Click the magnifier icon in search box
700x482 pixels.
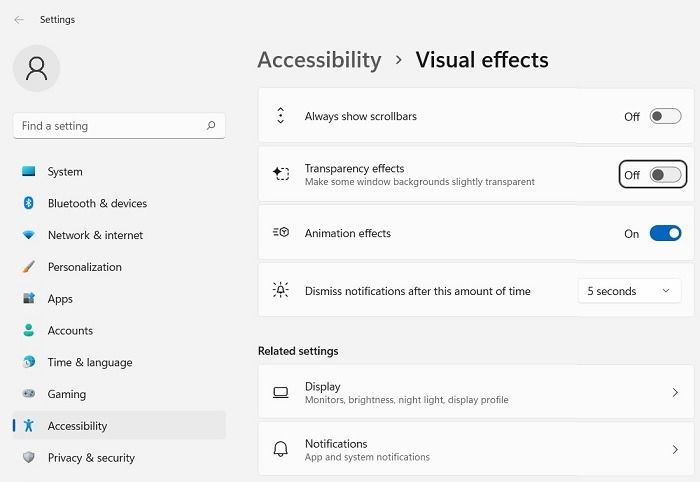(211, 126)
